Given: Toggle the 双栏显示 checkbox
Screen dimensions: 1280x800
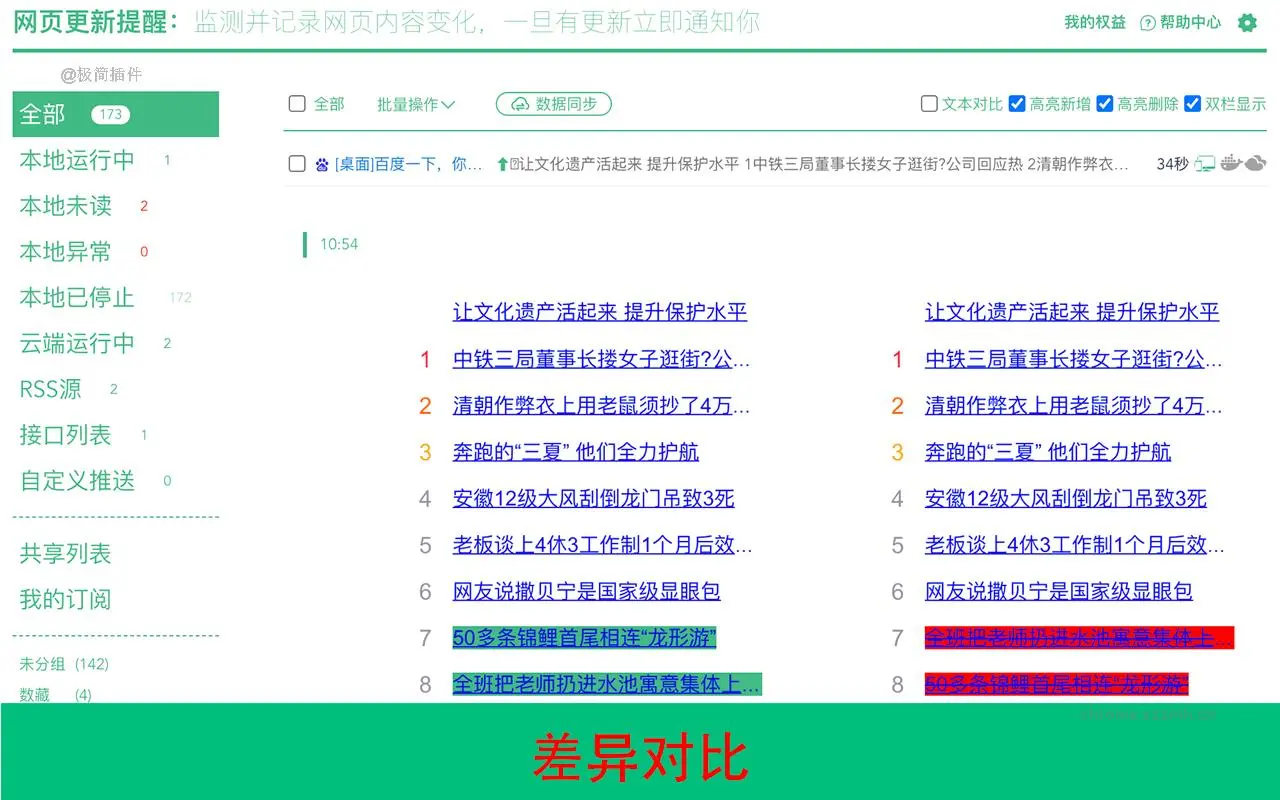Looking at the screenshot, I should 1193,103.
